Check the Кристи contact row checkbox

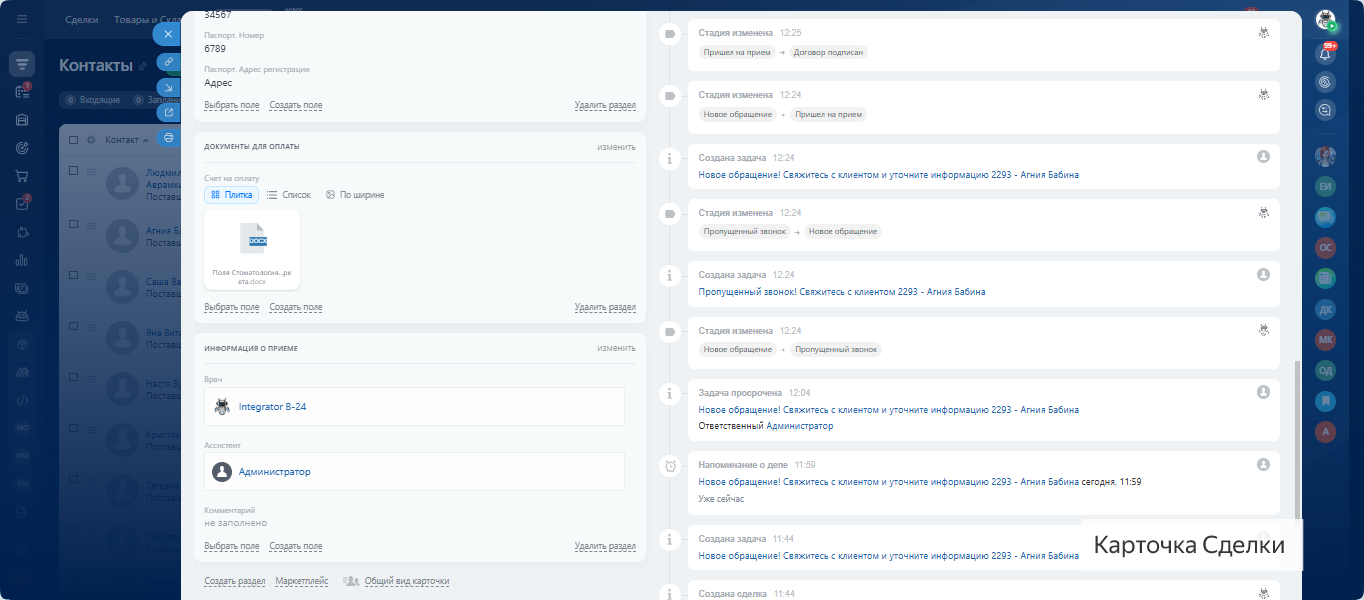click(73, 430)
